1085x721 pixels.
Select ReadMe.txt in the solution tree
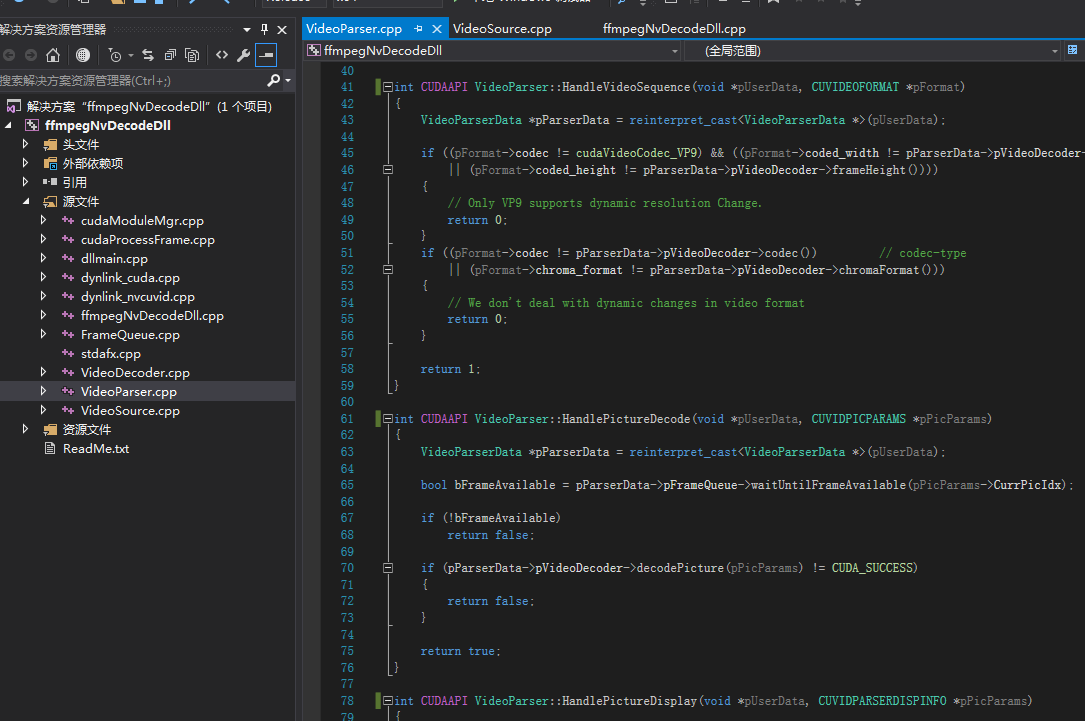click(95, 449)
